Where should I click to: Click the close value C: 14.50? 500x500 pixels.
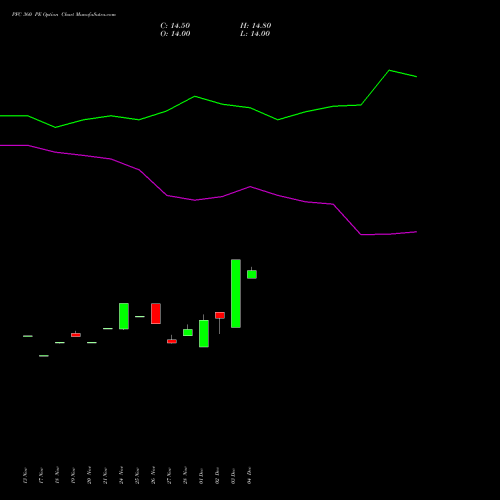(x=175, y=26)
